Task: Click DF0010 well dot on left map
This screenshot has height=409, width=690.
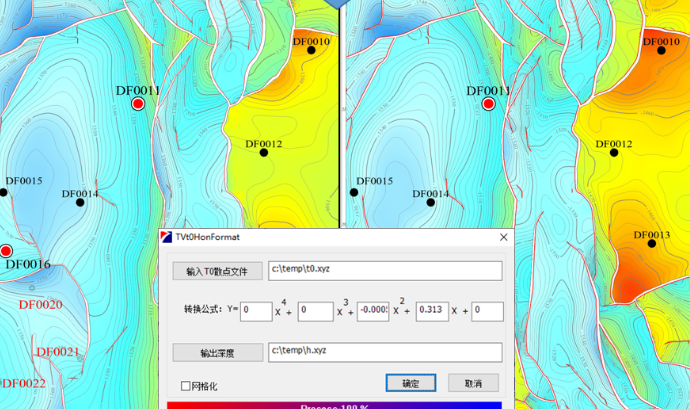Action: click(x=312, y=51)
